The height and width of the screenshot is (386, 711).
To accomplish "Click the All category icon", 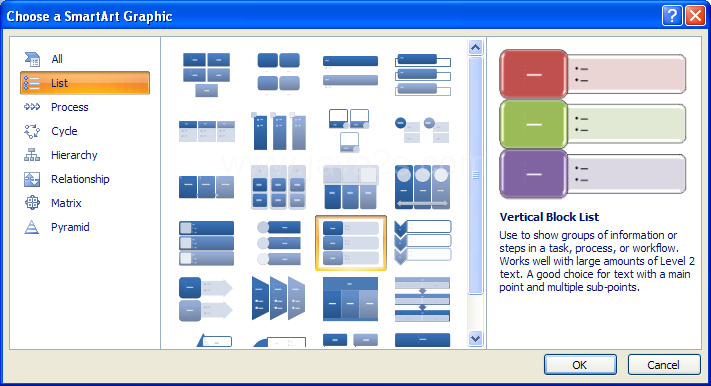I will pos(32,59).
